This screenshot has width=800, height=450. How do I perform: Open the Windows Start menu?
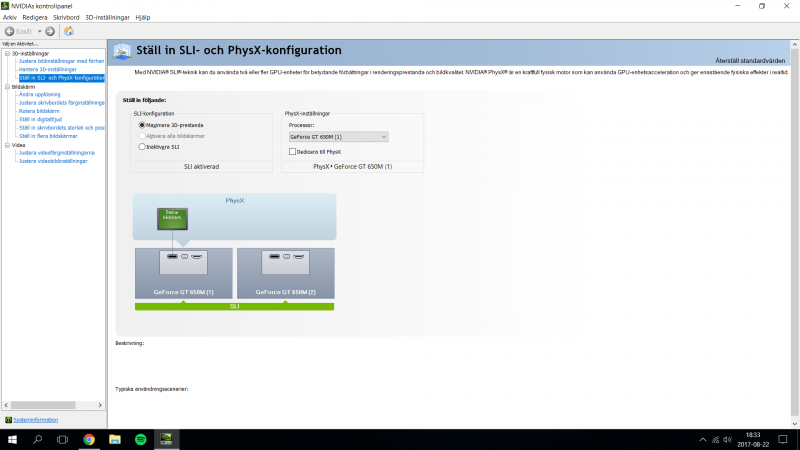point(12,439)
